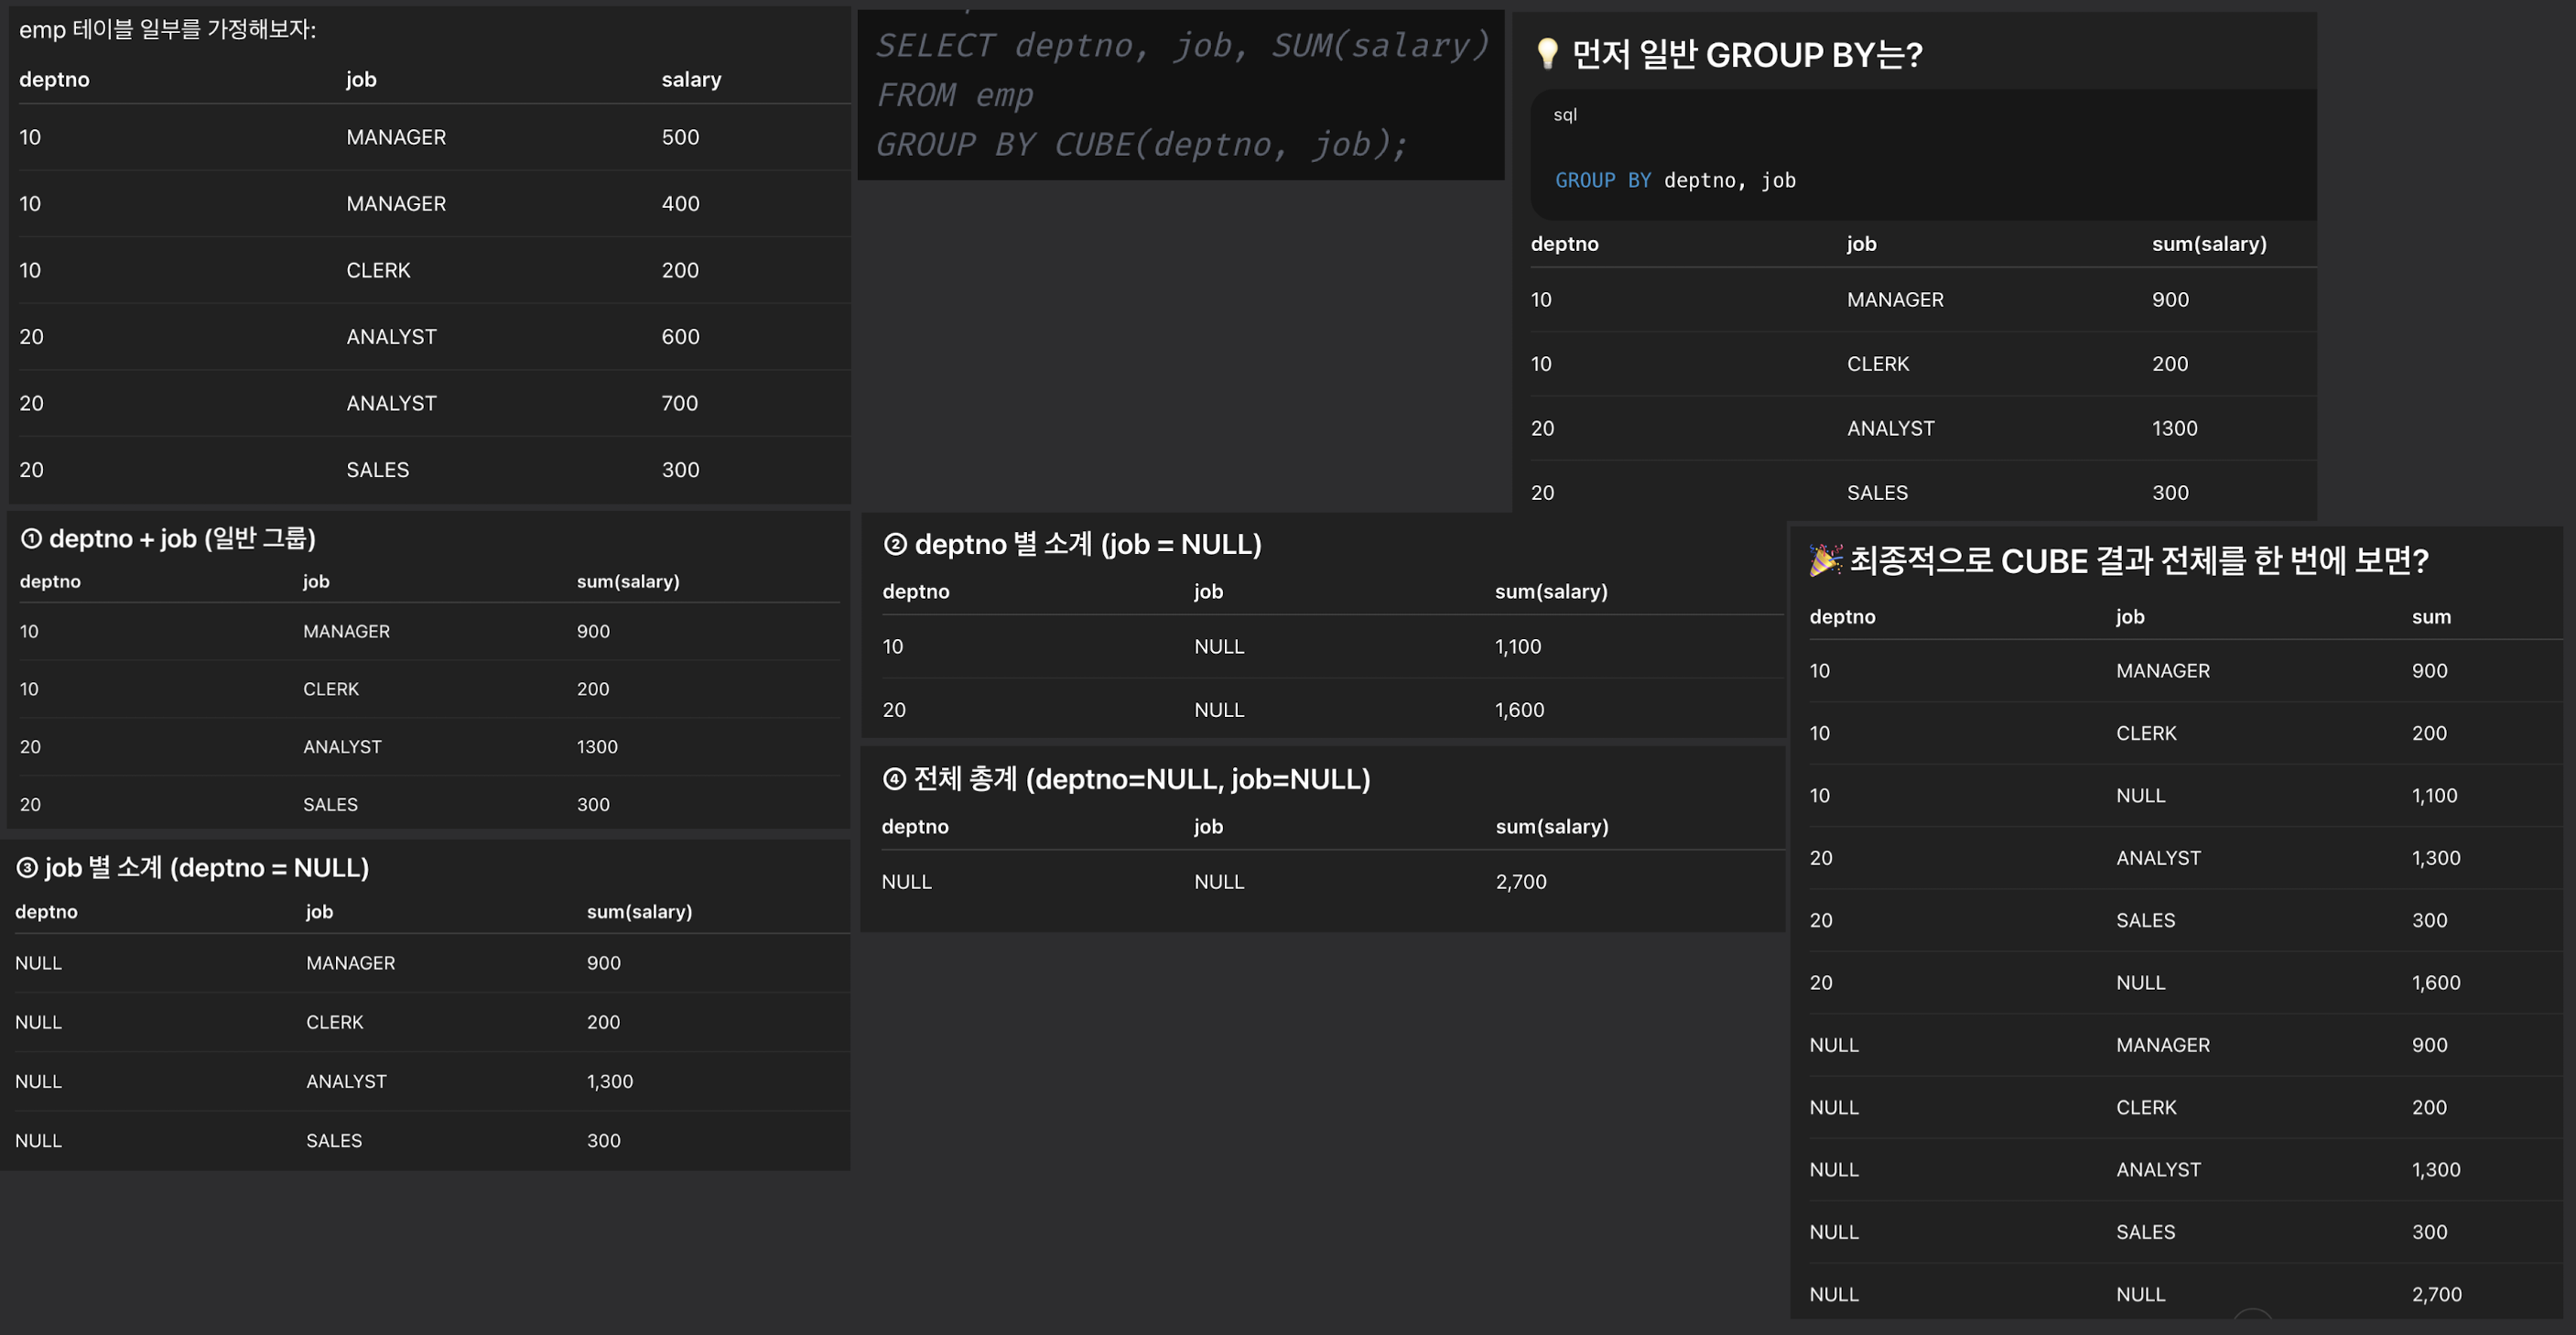Click the circled 3 before job 별 소계
This screenshot has height=1335, width=2576.
[27, 867]
